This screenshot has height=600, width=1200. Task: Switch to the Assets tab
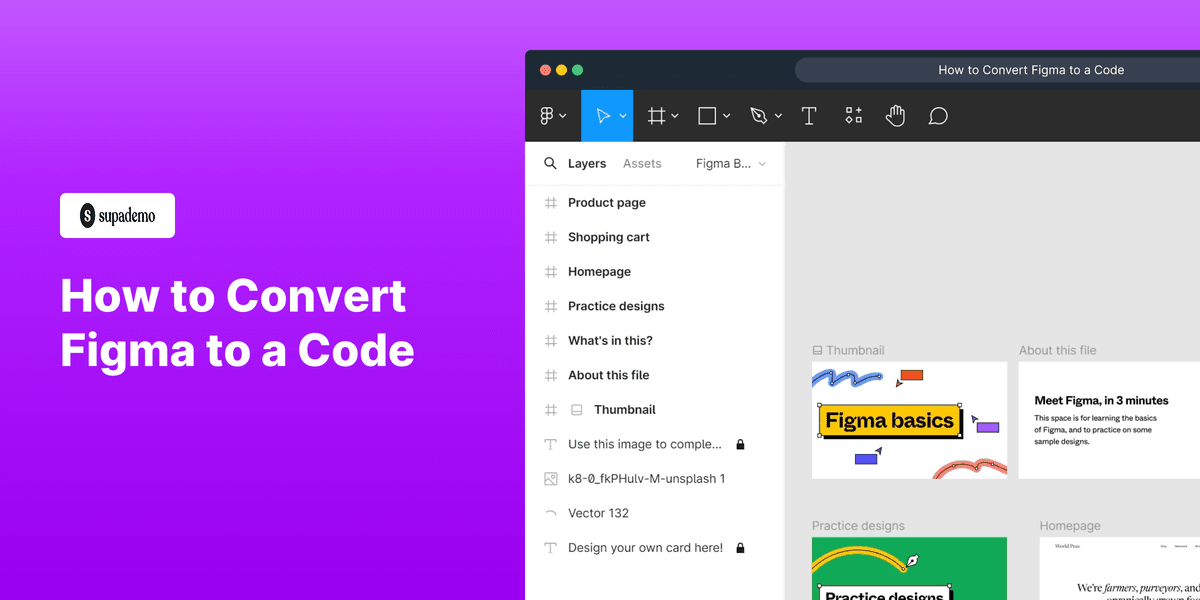coord(642,163)
